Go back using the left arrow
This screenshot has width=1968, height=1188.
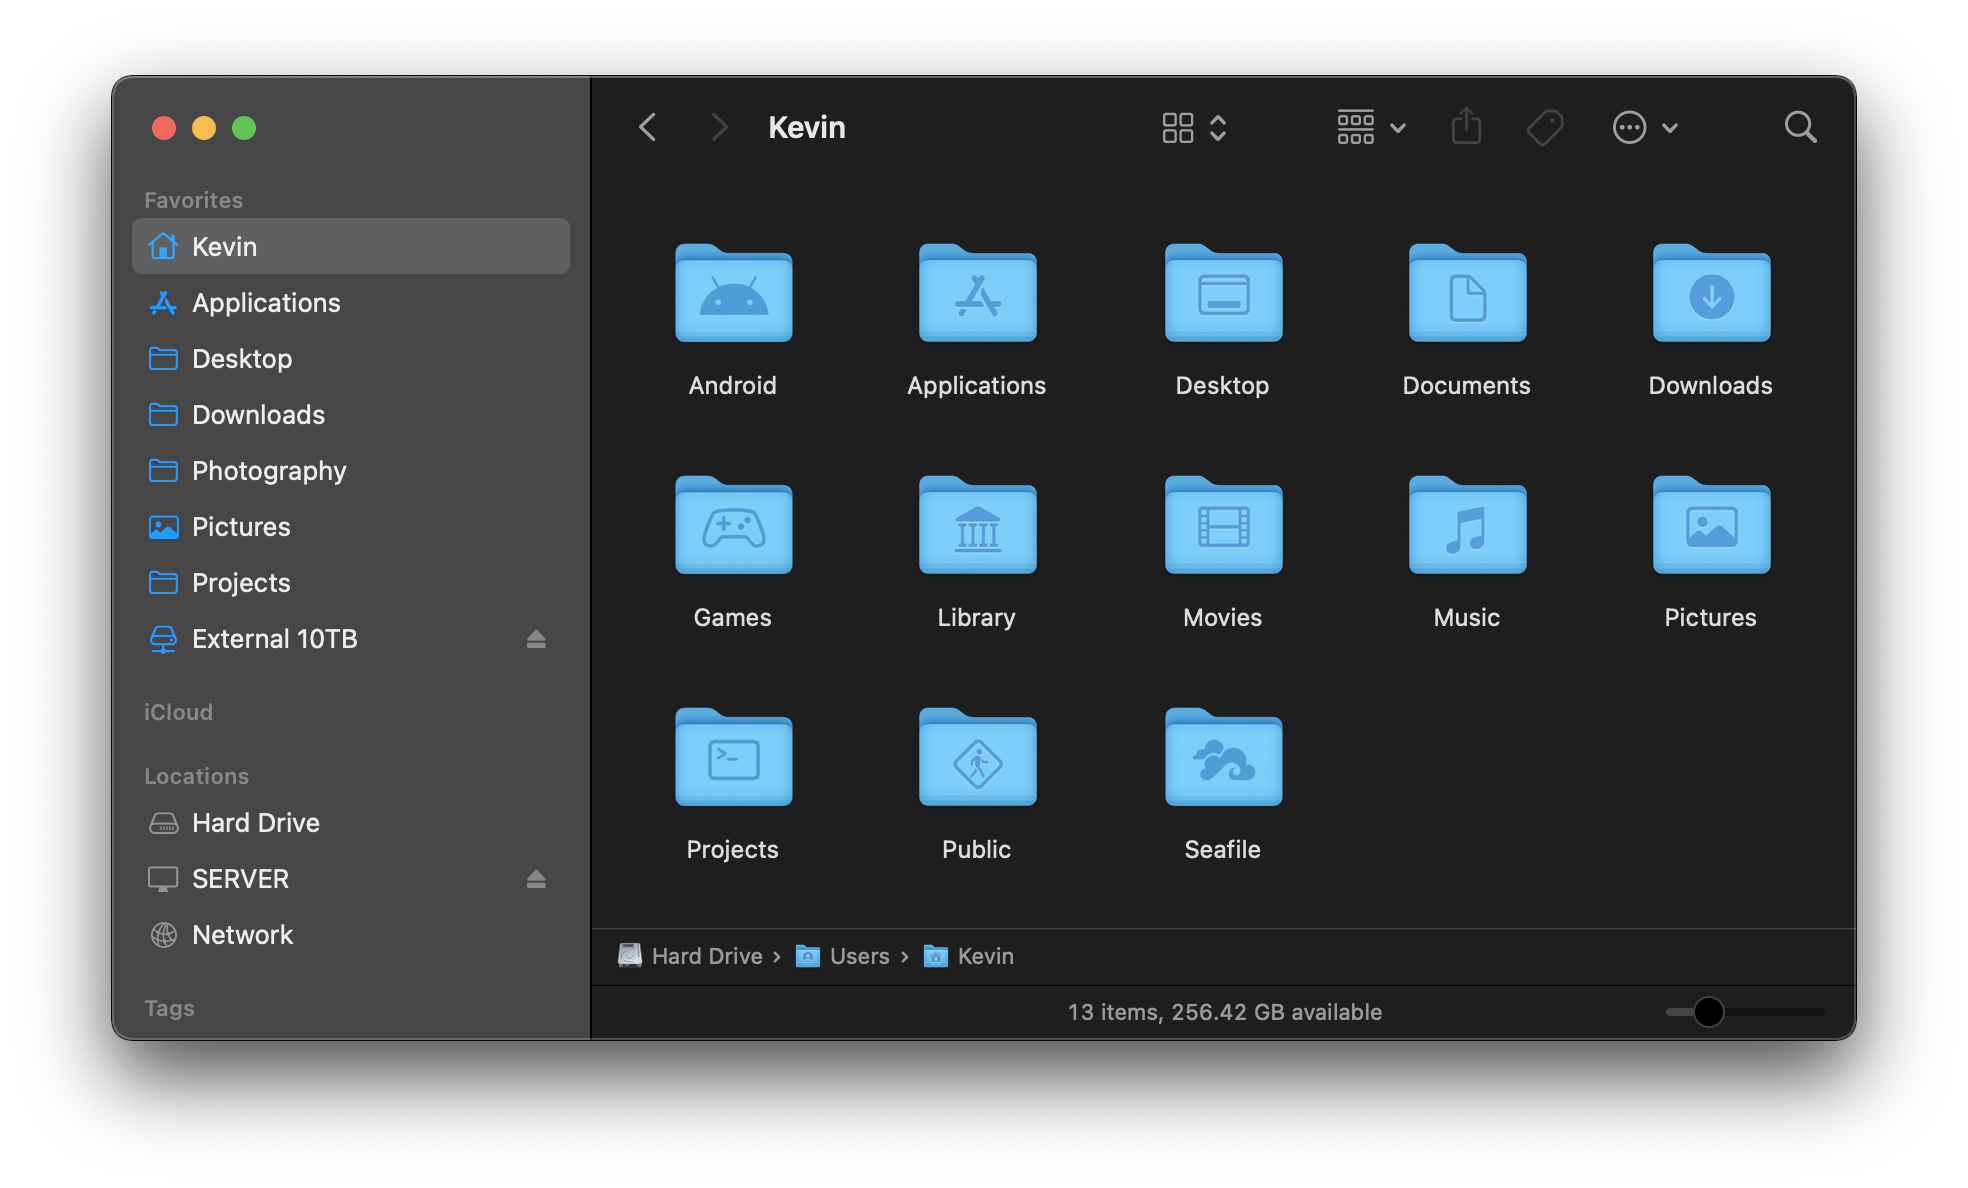tap(648, 127)
